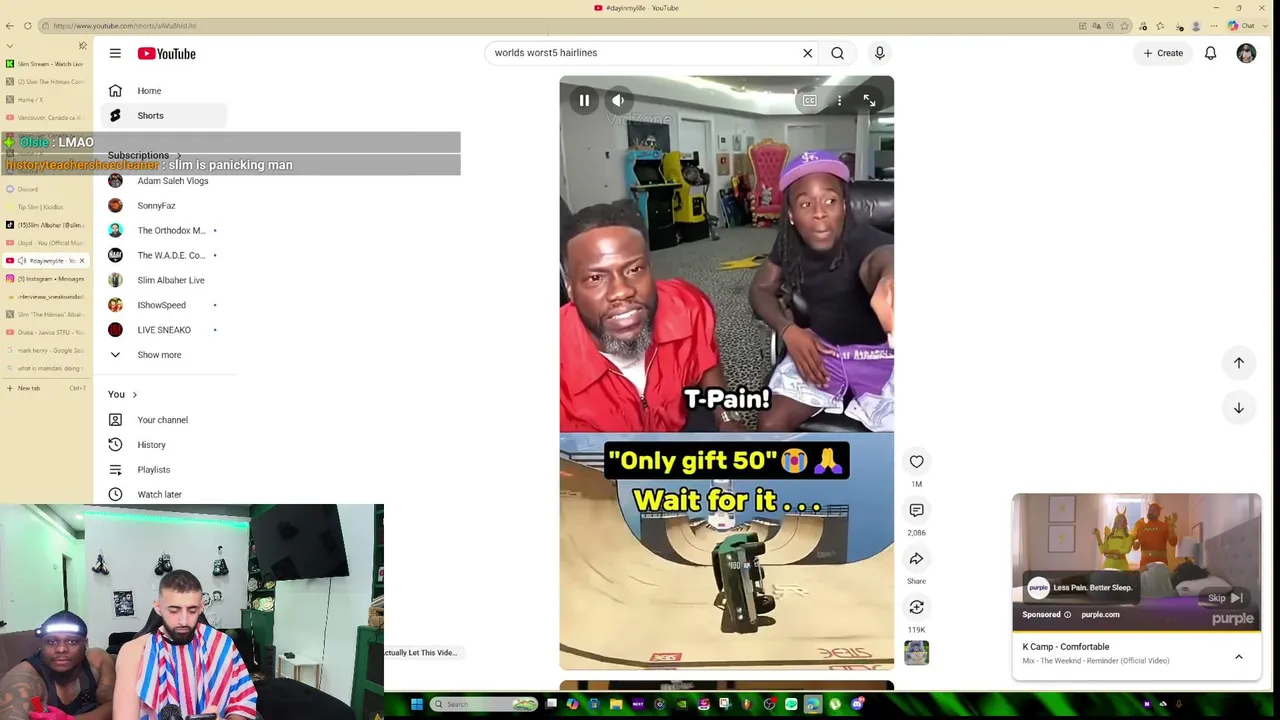Open the Short's sound thumbnail
The width and height of the screenshot is (1280, 720).
pos(916,653)
